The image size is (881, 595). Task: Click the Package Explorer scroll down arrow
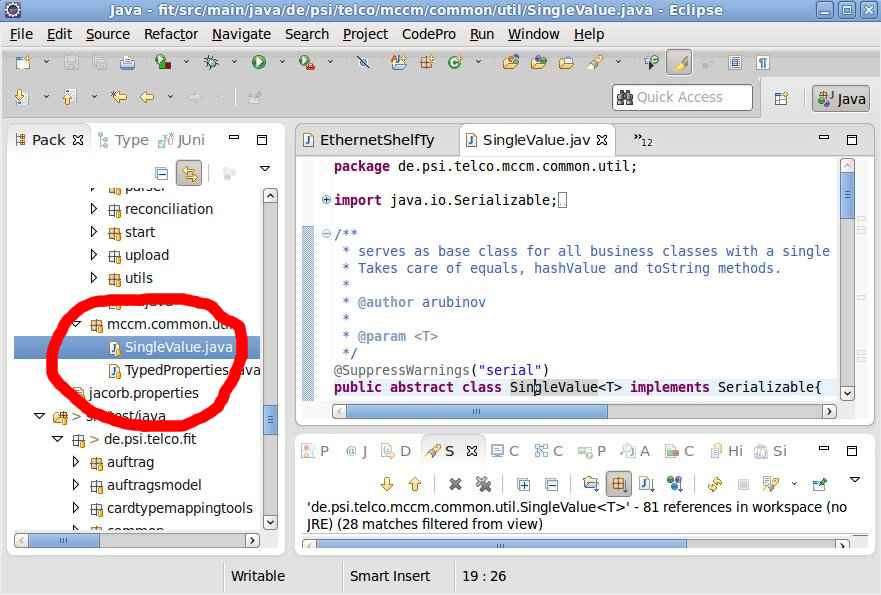coord(270,523)
